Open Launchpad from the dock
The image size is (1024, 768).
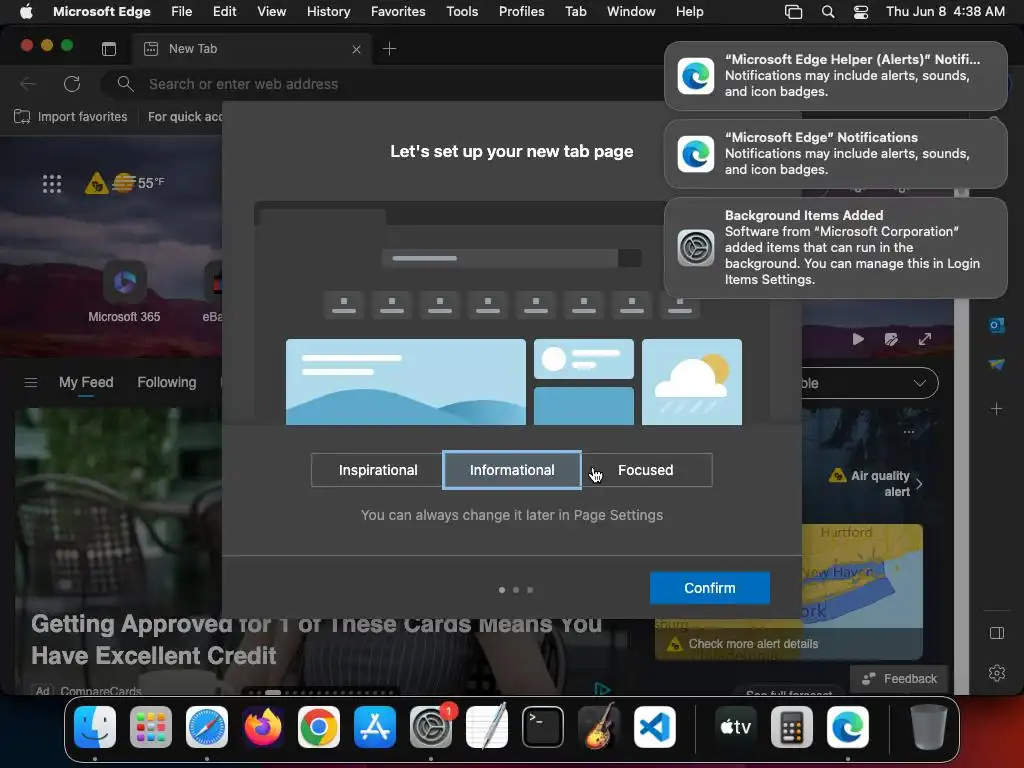pyautogui.click(x=151, y=727)
